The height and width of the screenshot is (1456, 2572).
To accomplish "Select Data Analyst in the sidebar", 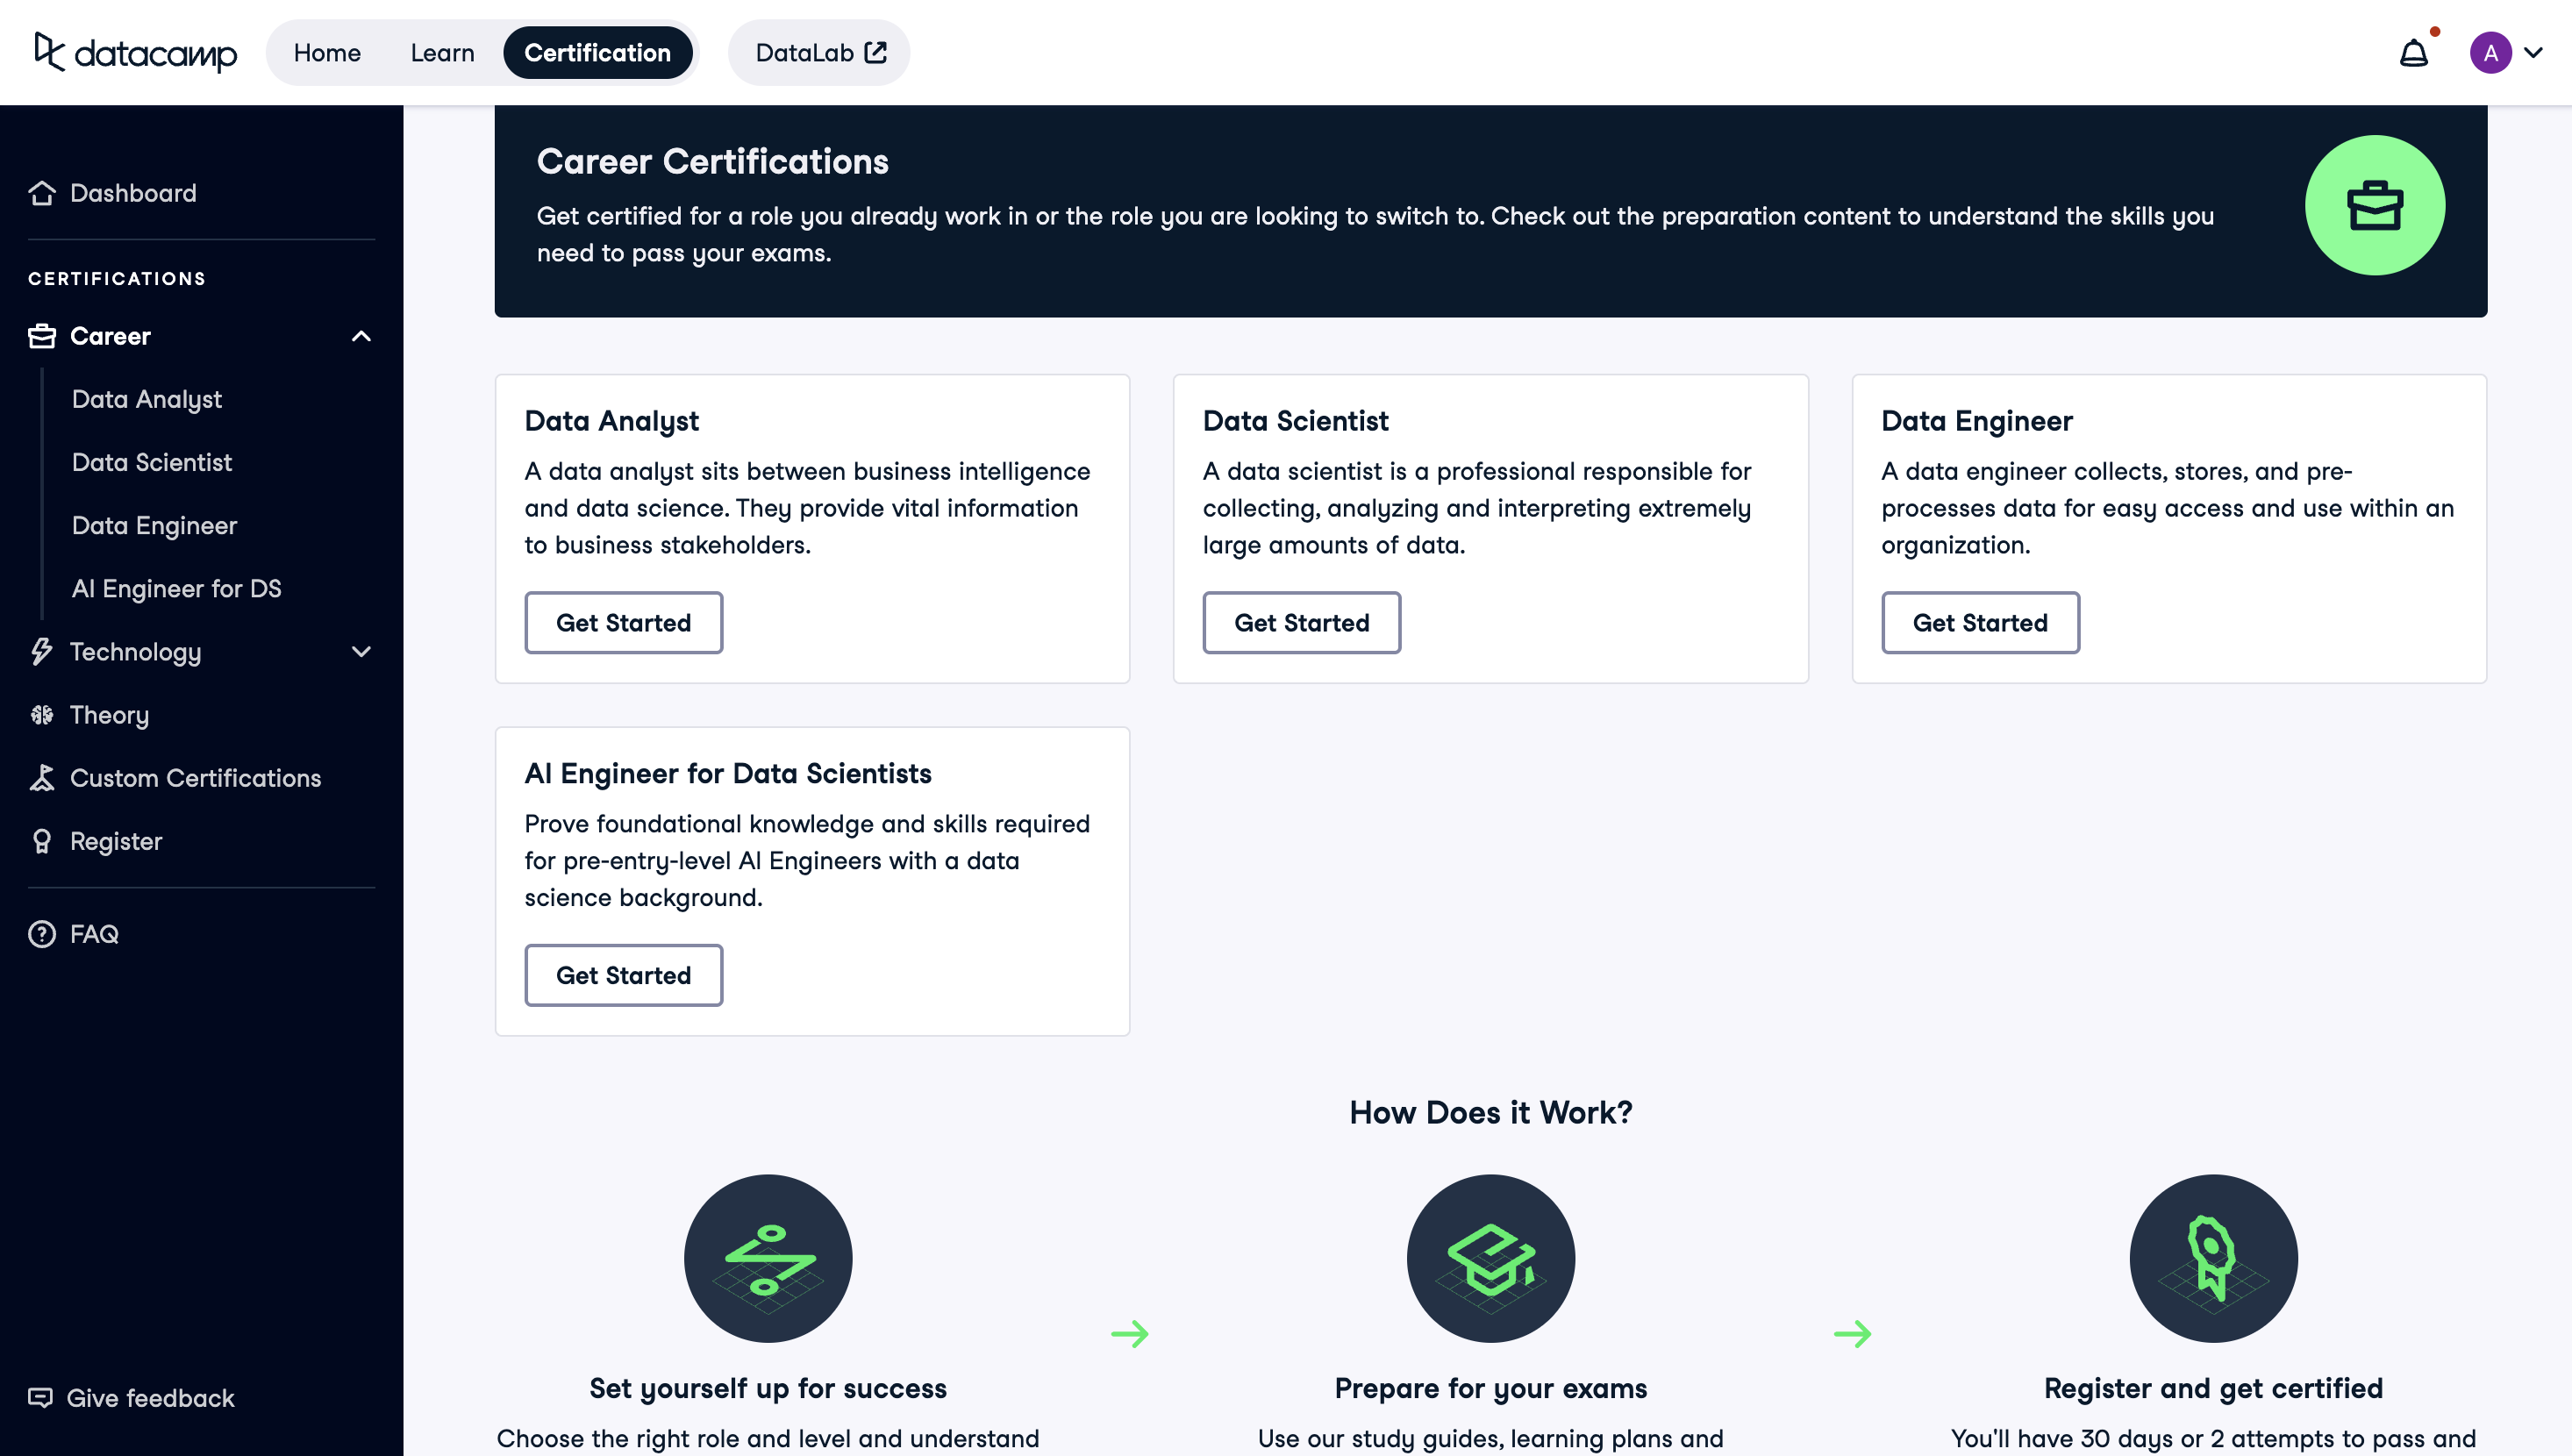I will 147,399.
